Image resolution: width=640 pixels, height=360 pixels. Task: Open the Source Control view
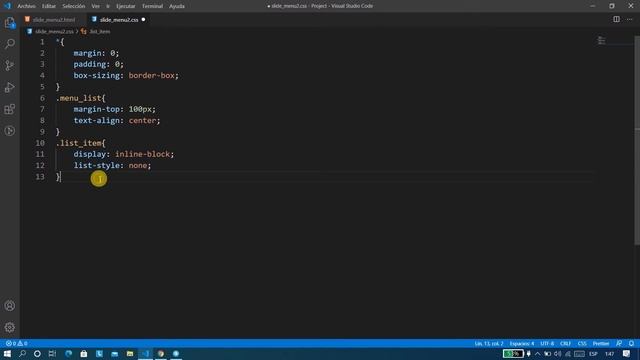pos(10,65)
